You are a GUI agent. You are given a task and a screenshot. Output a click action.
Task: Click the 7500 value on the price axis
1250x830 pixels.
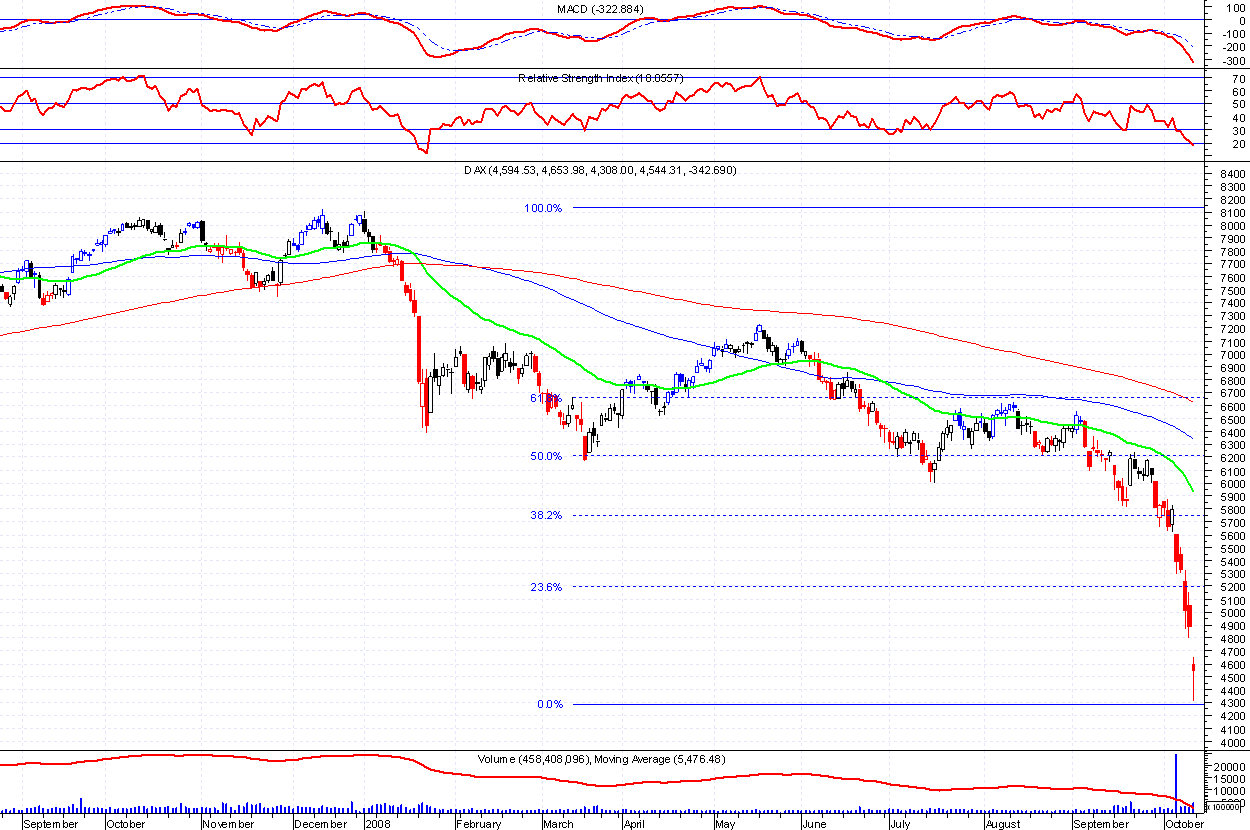point(1231,291)
